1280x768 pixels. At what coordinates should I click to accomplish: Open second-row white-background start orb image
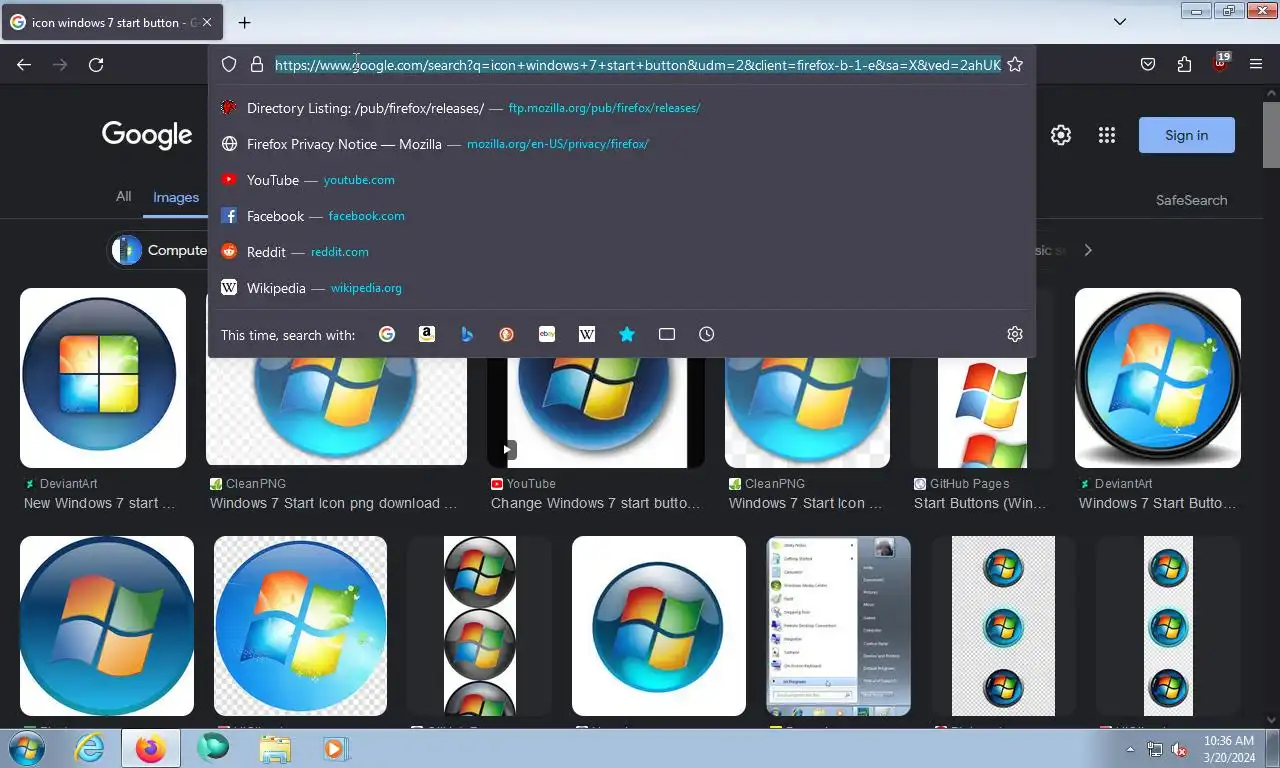659,626
